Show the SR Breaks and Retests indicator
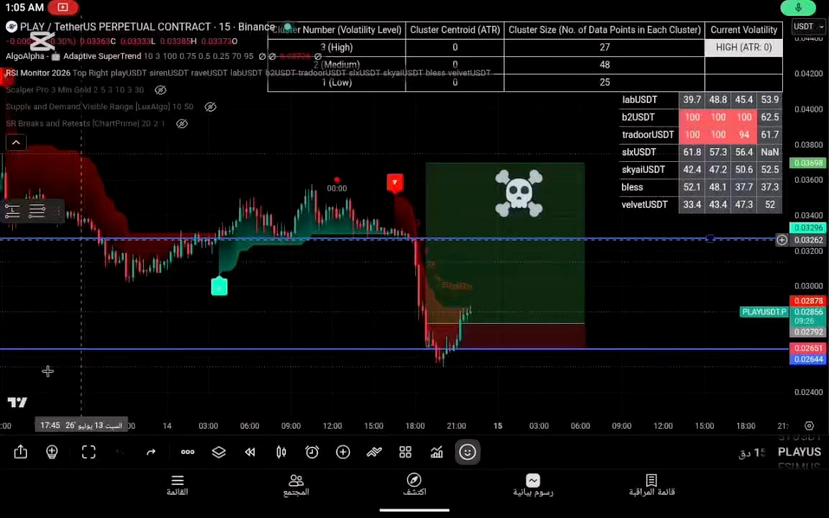 (x=182, y=124)
